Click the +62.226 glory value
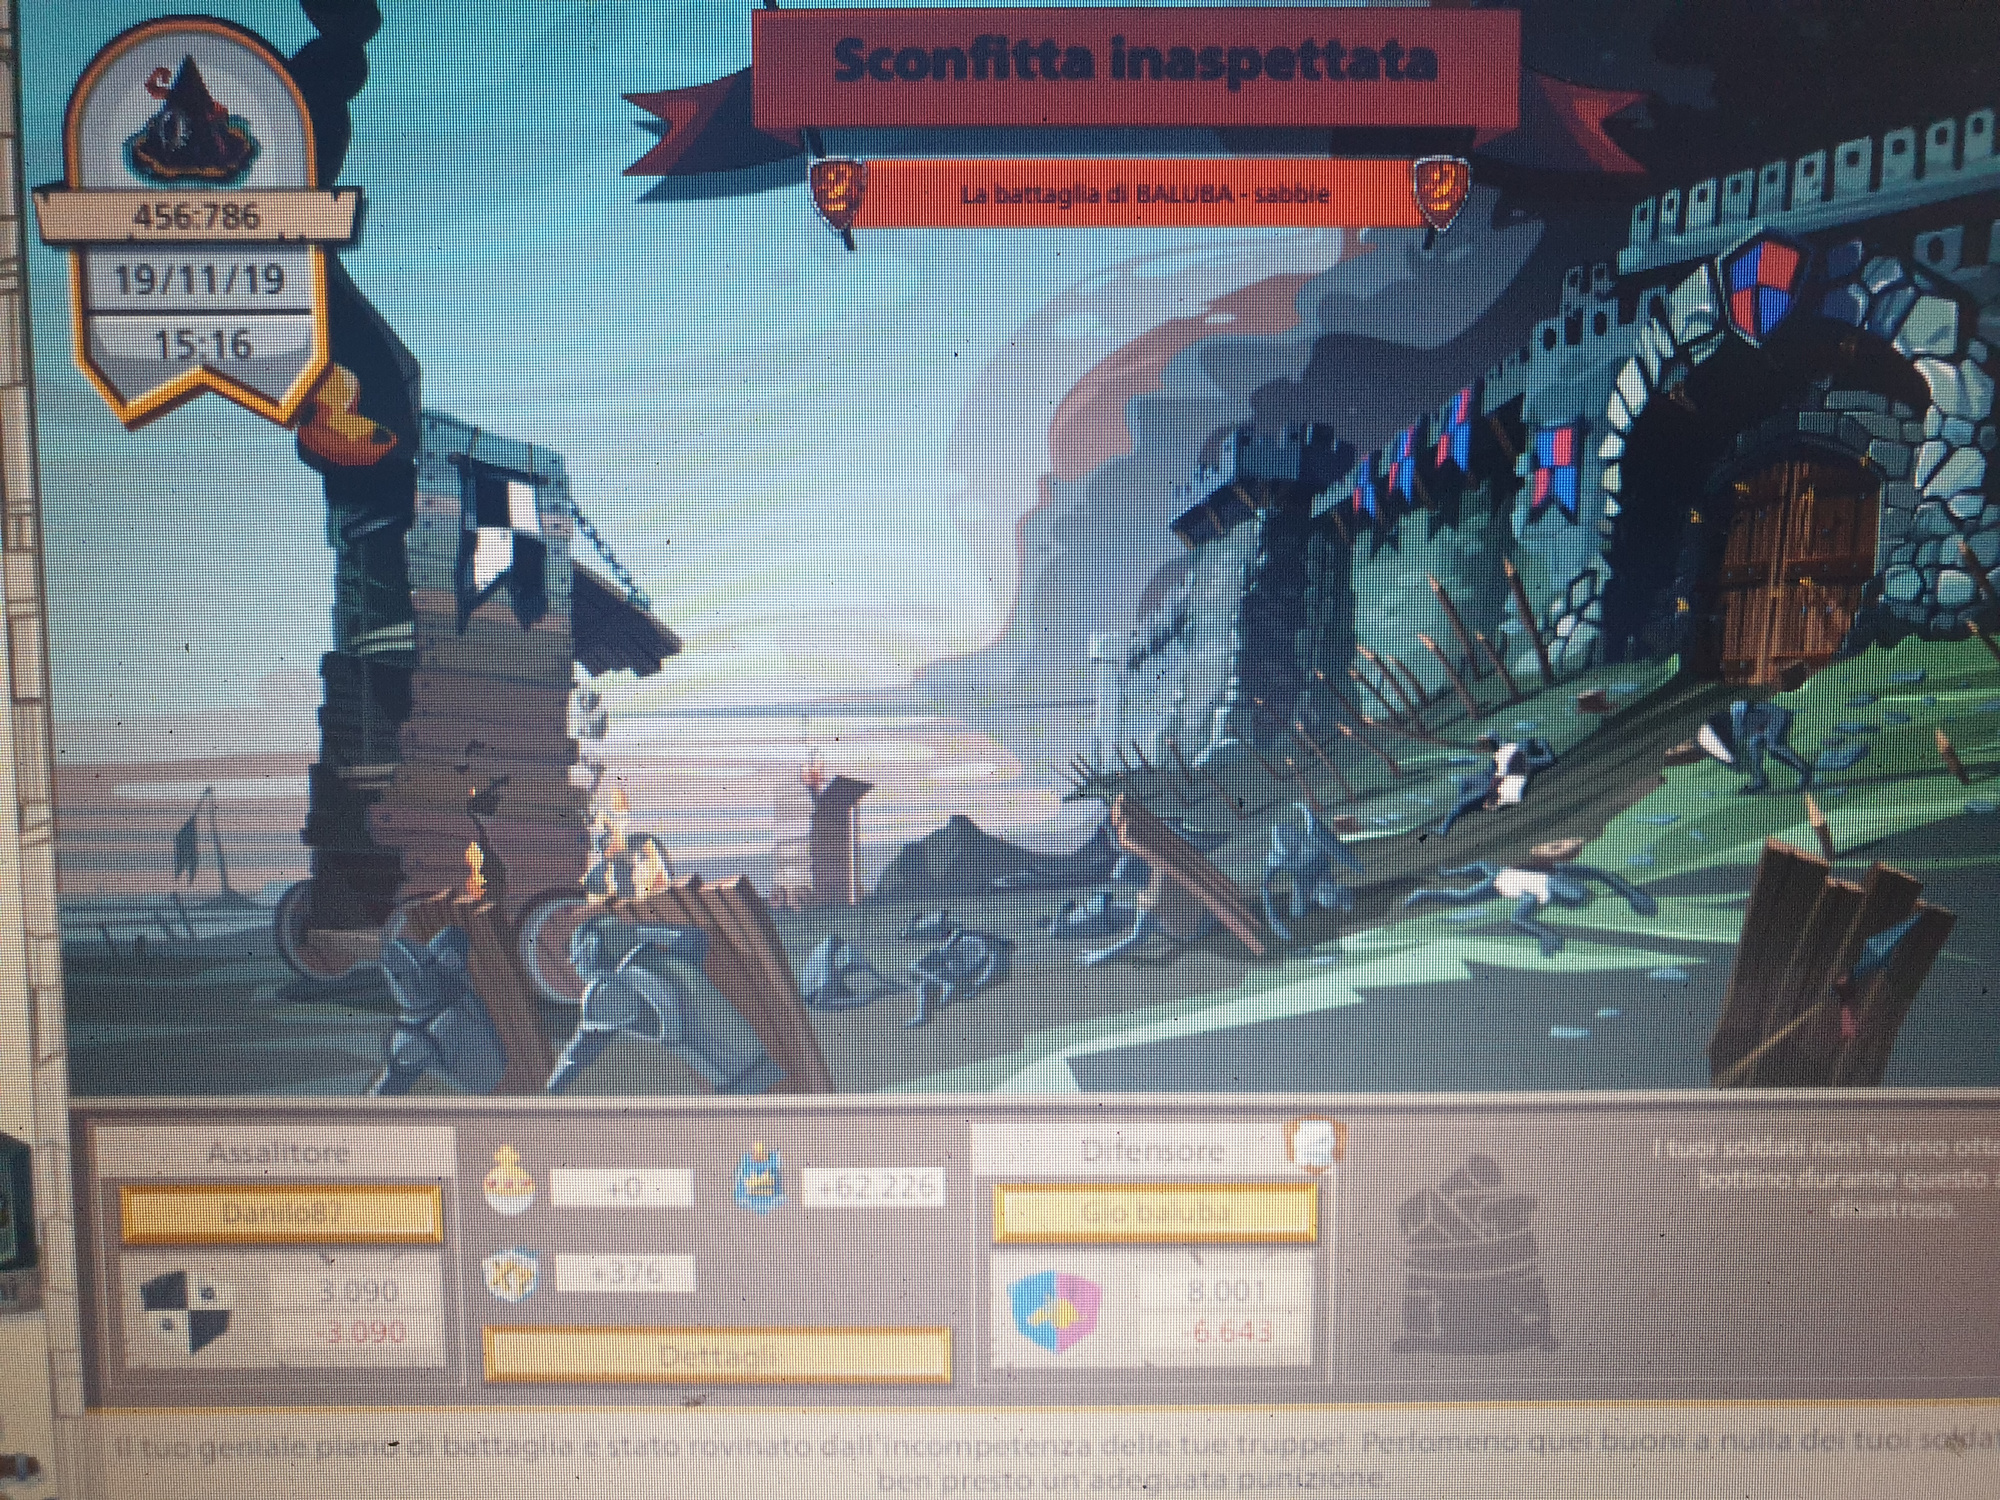This screenshot has width=2000, height=1500. tap(875, 1187)
